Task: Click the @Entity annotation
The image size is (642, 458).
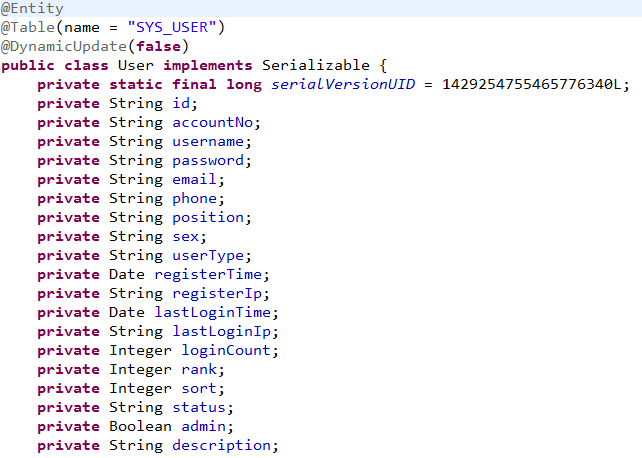Action: tap(32, 8)
